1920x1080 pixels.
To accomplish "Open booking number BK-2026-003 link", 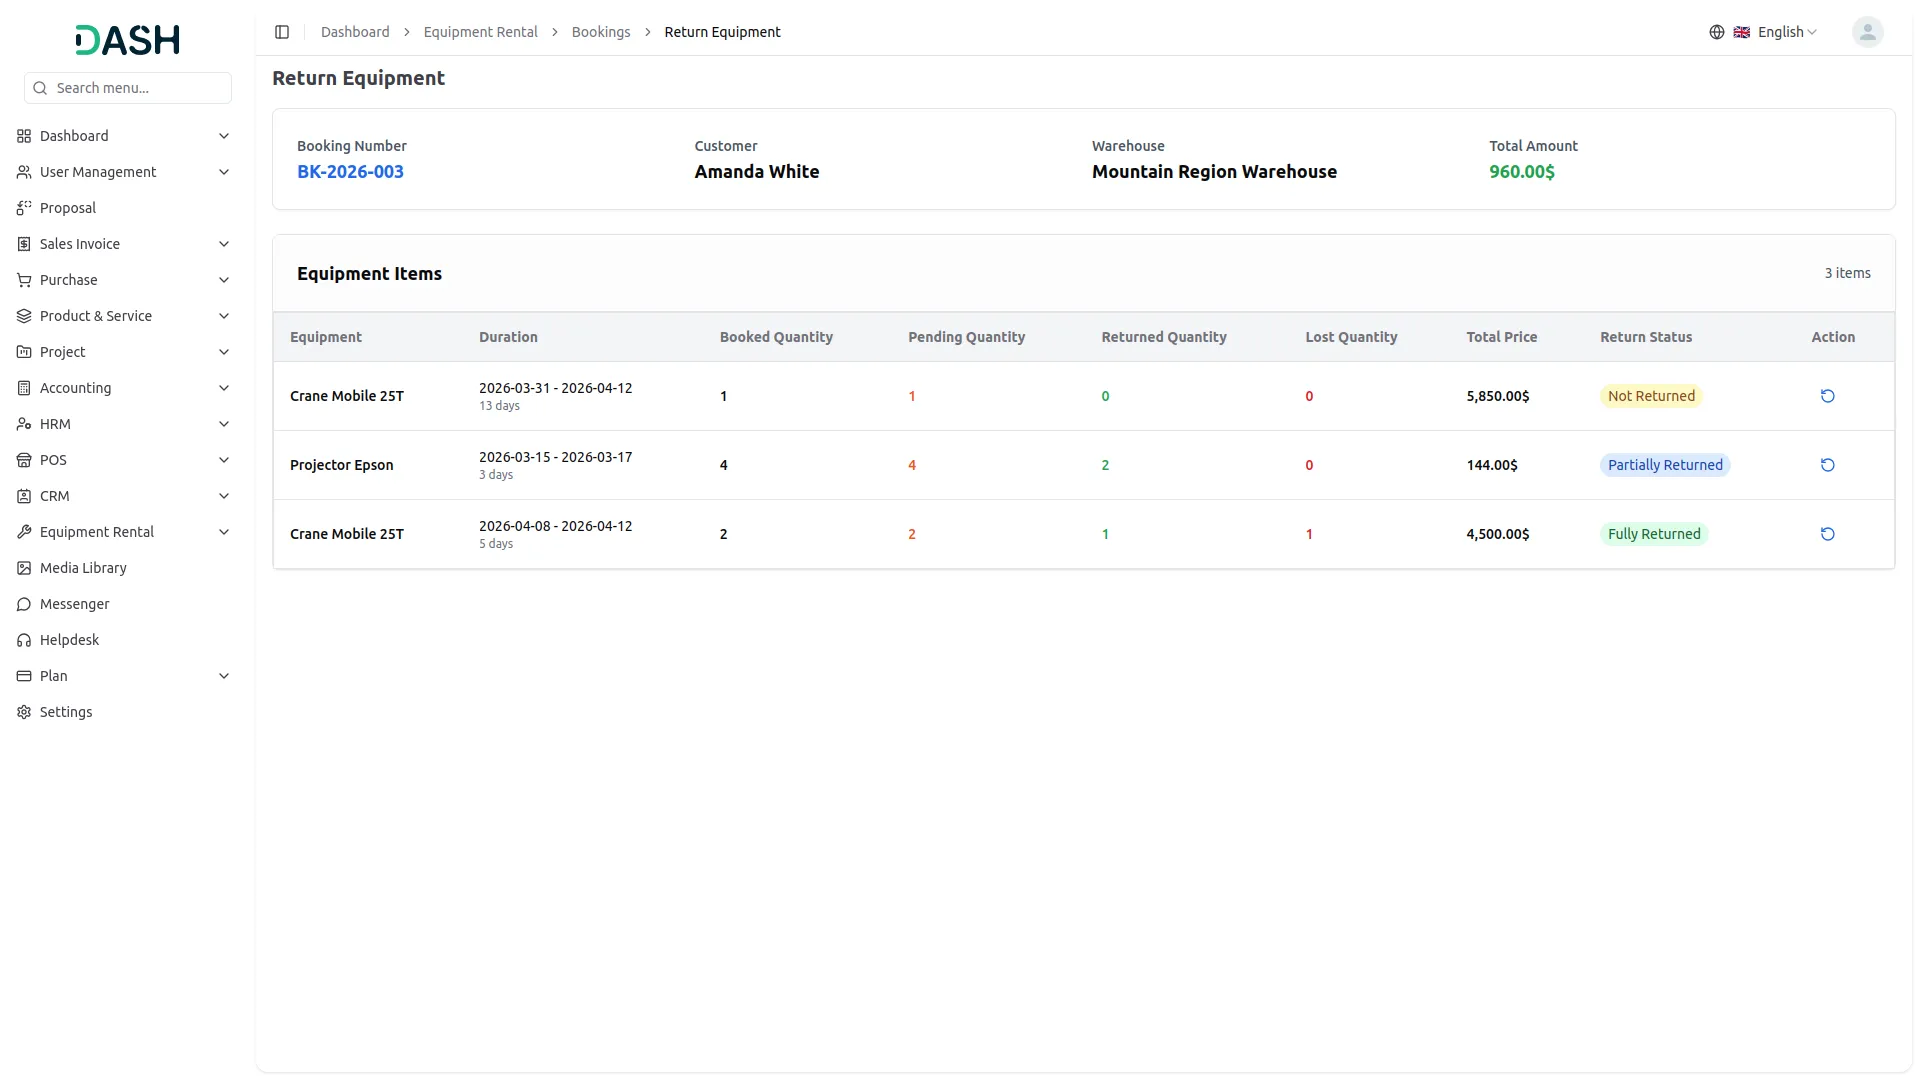I will click(x=350, y=172).
